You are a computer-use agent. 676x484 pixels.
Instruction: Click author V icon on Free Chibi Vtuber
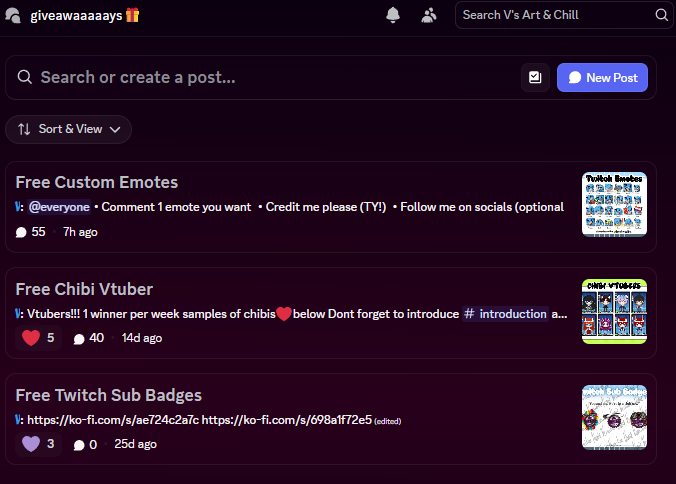point(18,314)
